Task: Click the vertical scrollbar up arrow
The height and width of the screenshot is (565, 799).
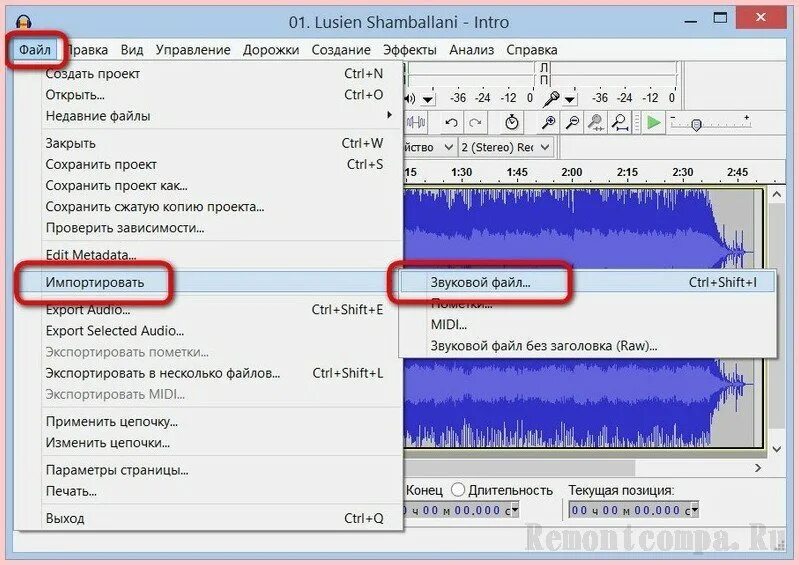Action: (x=776, y=194)
